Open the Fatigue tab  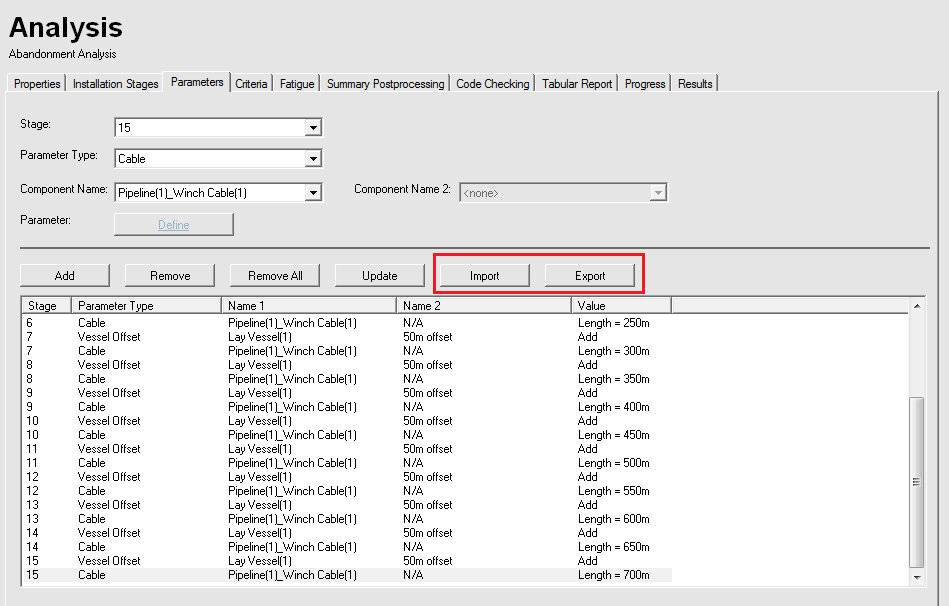point(297,84)
